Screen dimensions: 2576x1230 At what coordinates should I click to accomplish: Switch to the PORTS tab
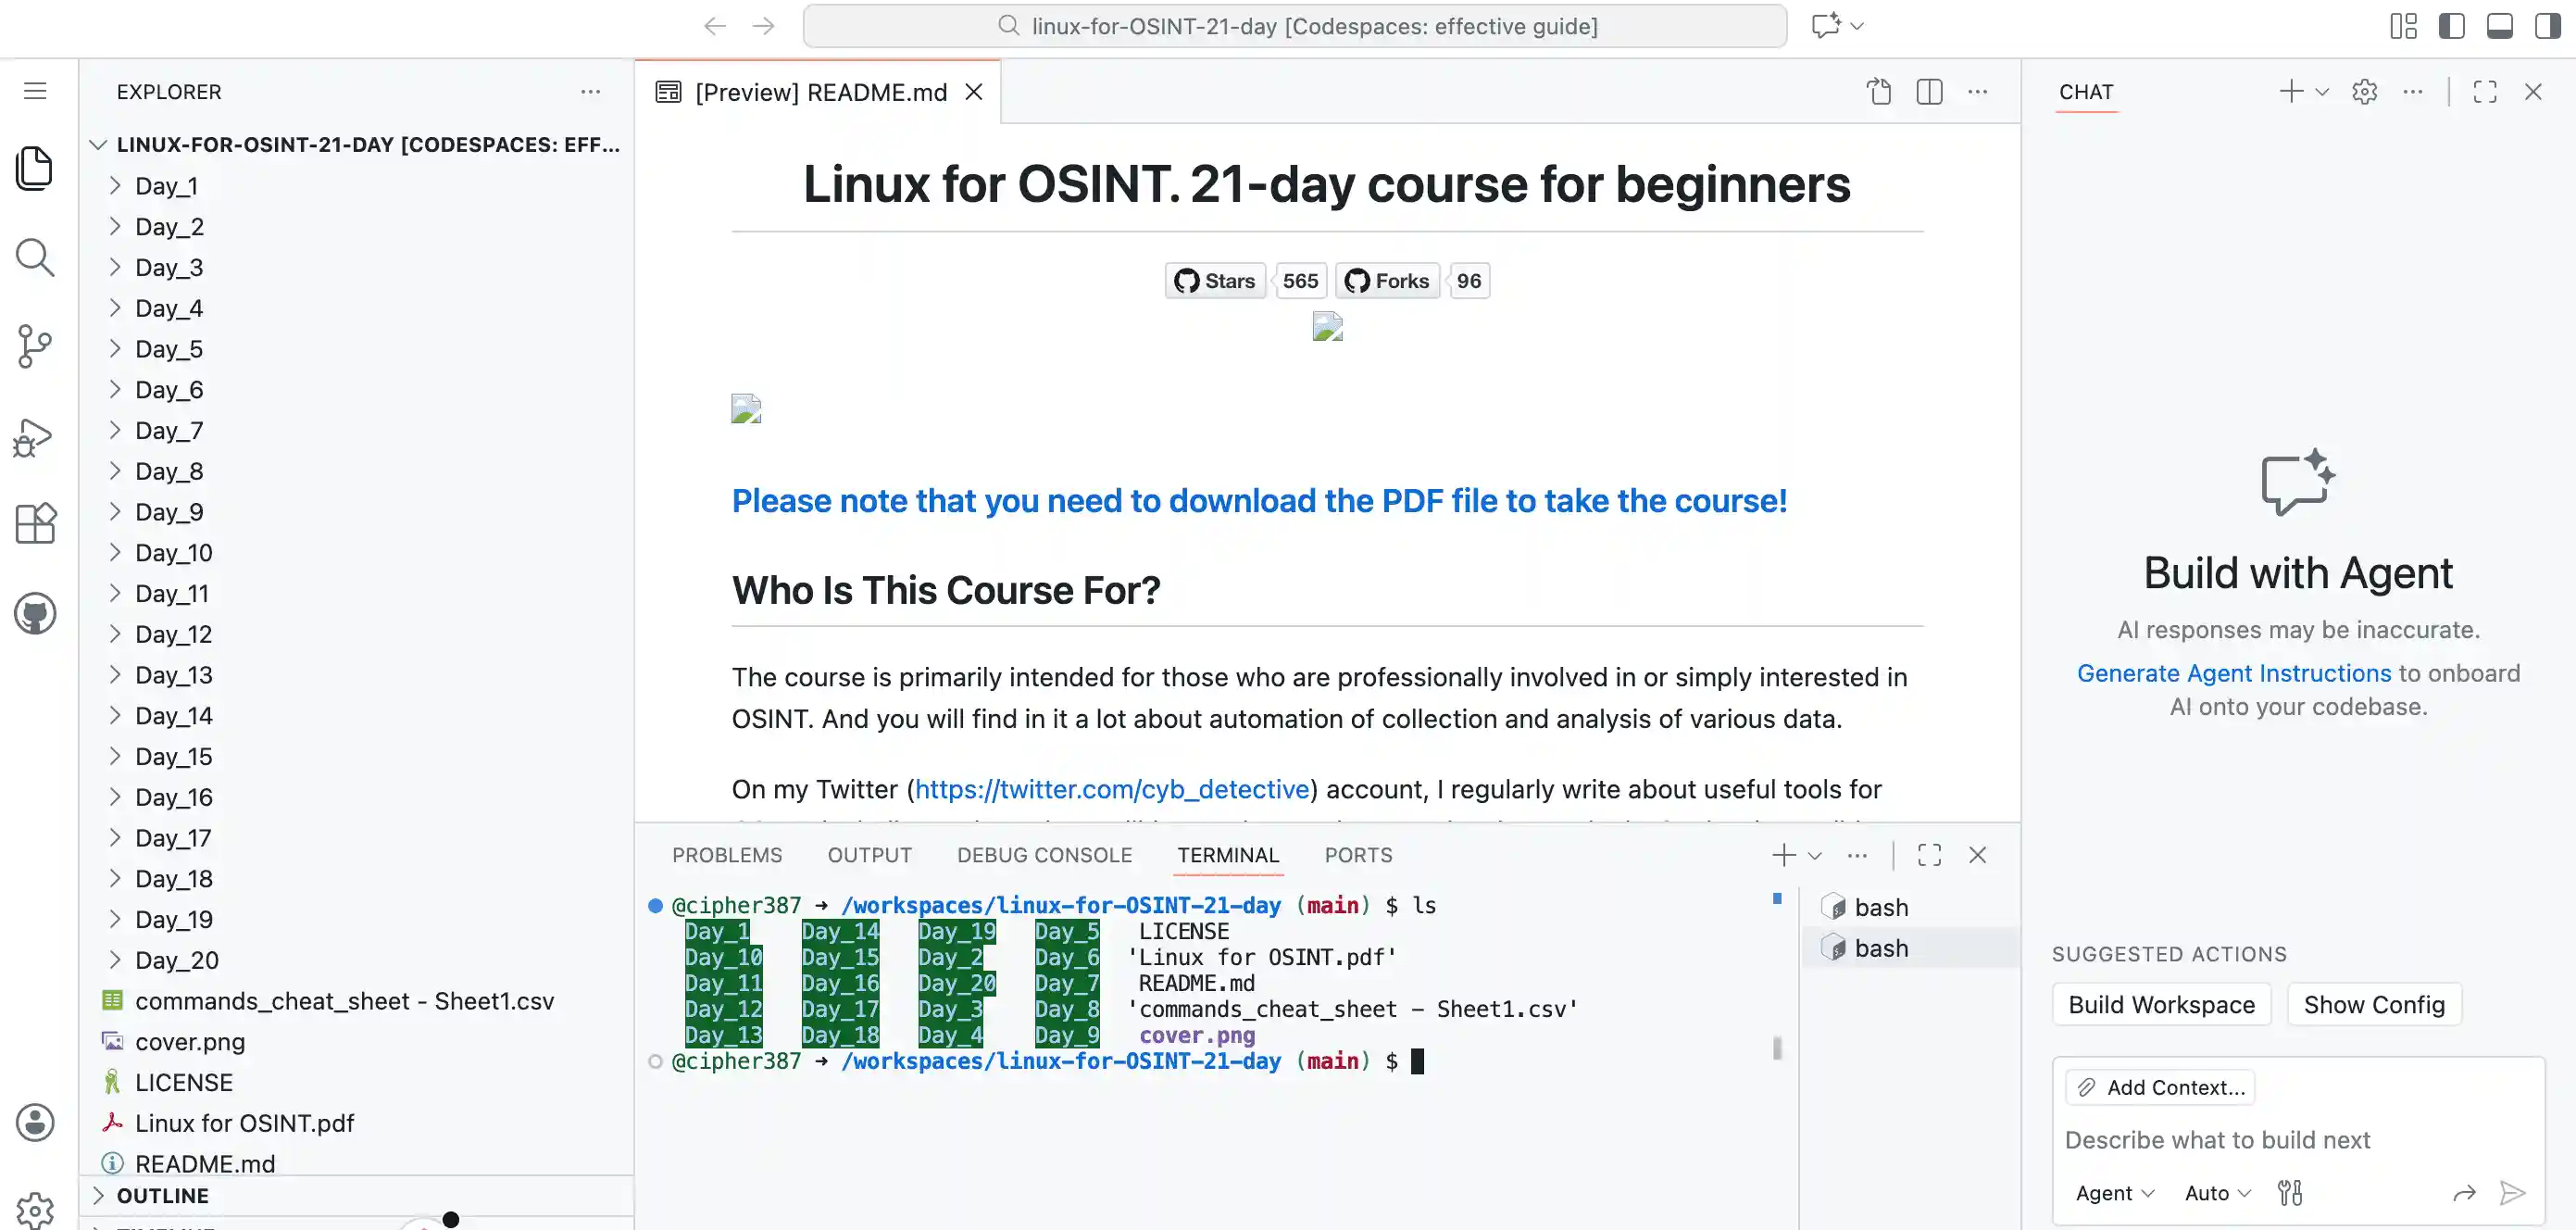click(x=1357, y=855)
